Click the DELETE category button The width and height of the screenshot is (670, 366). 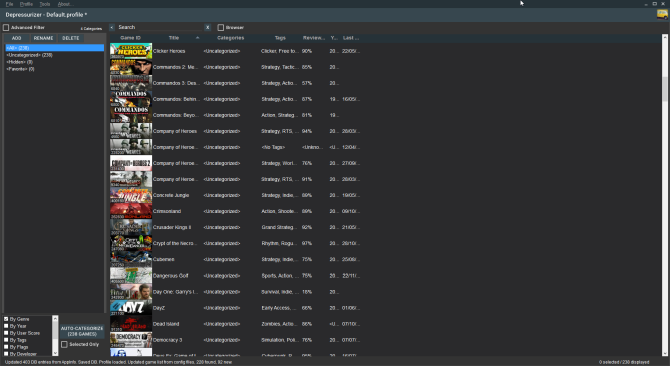click(x=71, y=38)
